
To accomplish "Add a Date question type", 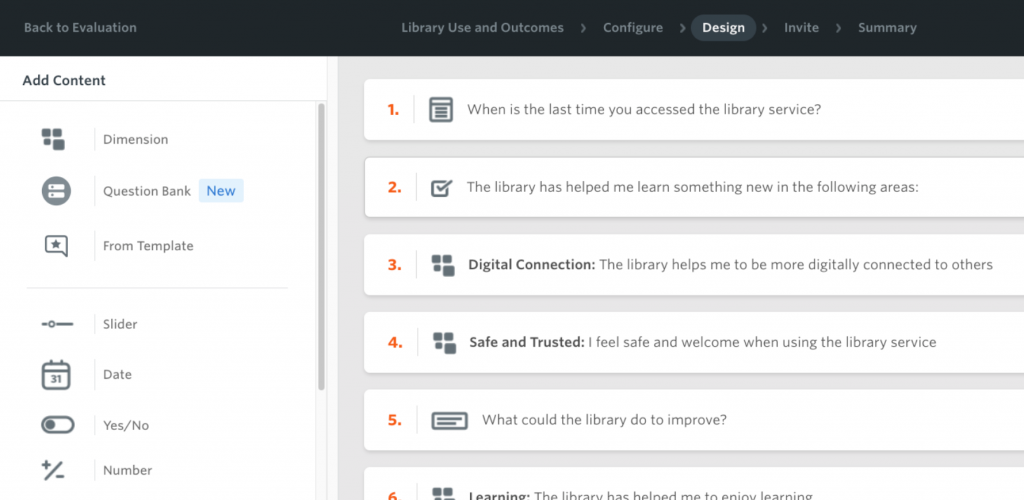I will click(x=118, y=375).
